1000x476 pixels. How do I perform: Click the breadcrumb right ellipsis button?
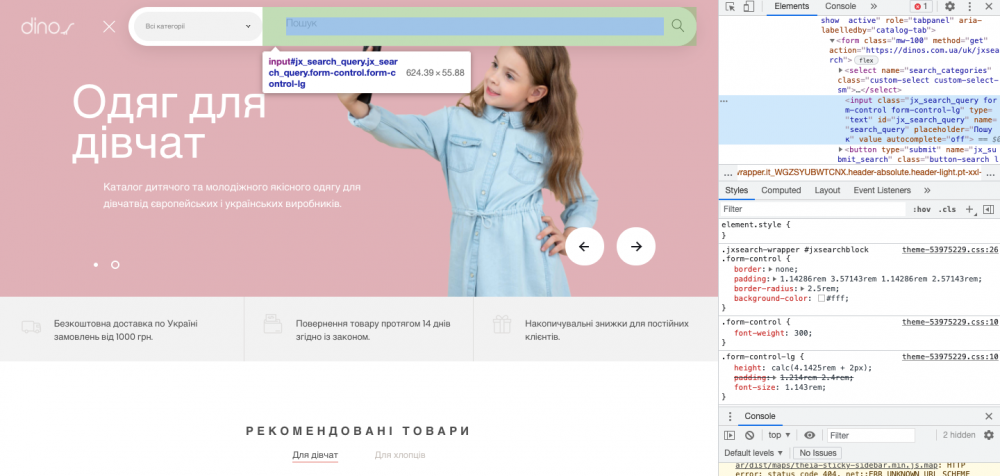point(990,174)
